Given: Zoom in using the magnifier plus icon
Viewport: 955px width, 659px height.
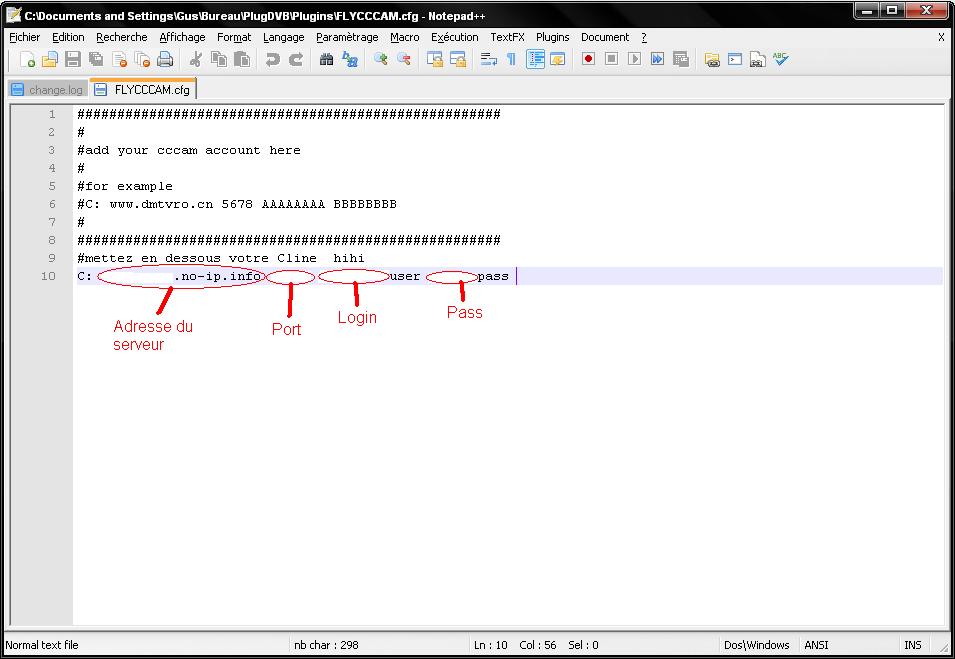Looking at the screenshot, I should coord(381,59).
